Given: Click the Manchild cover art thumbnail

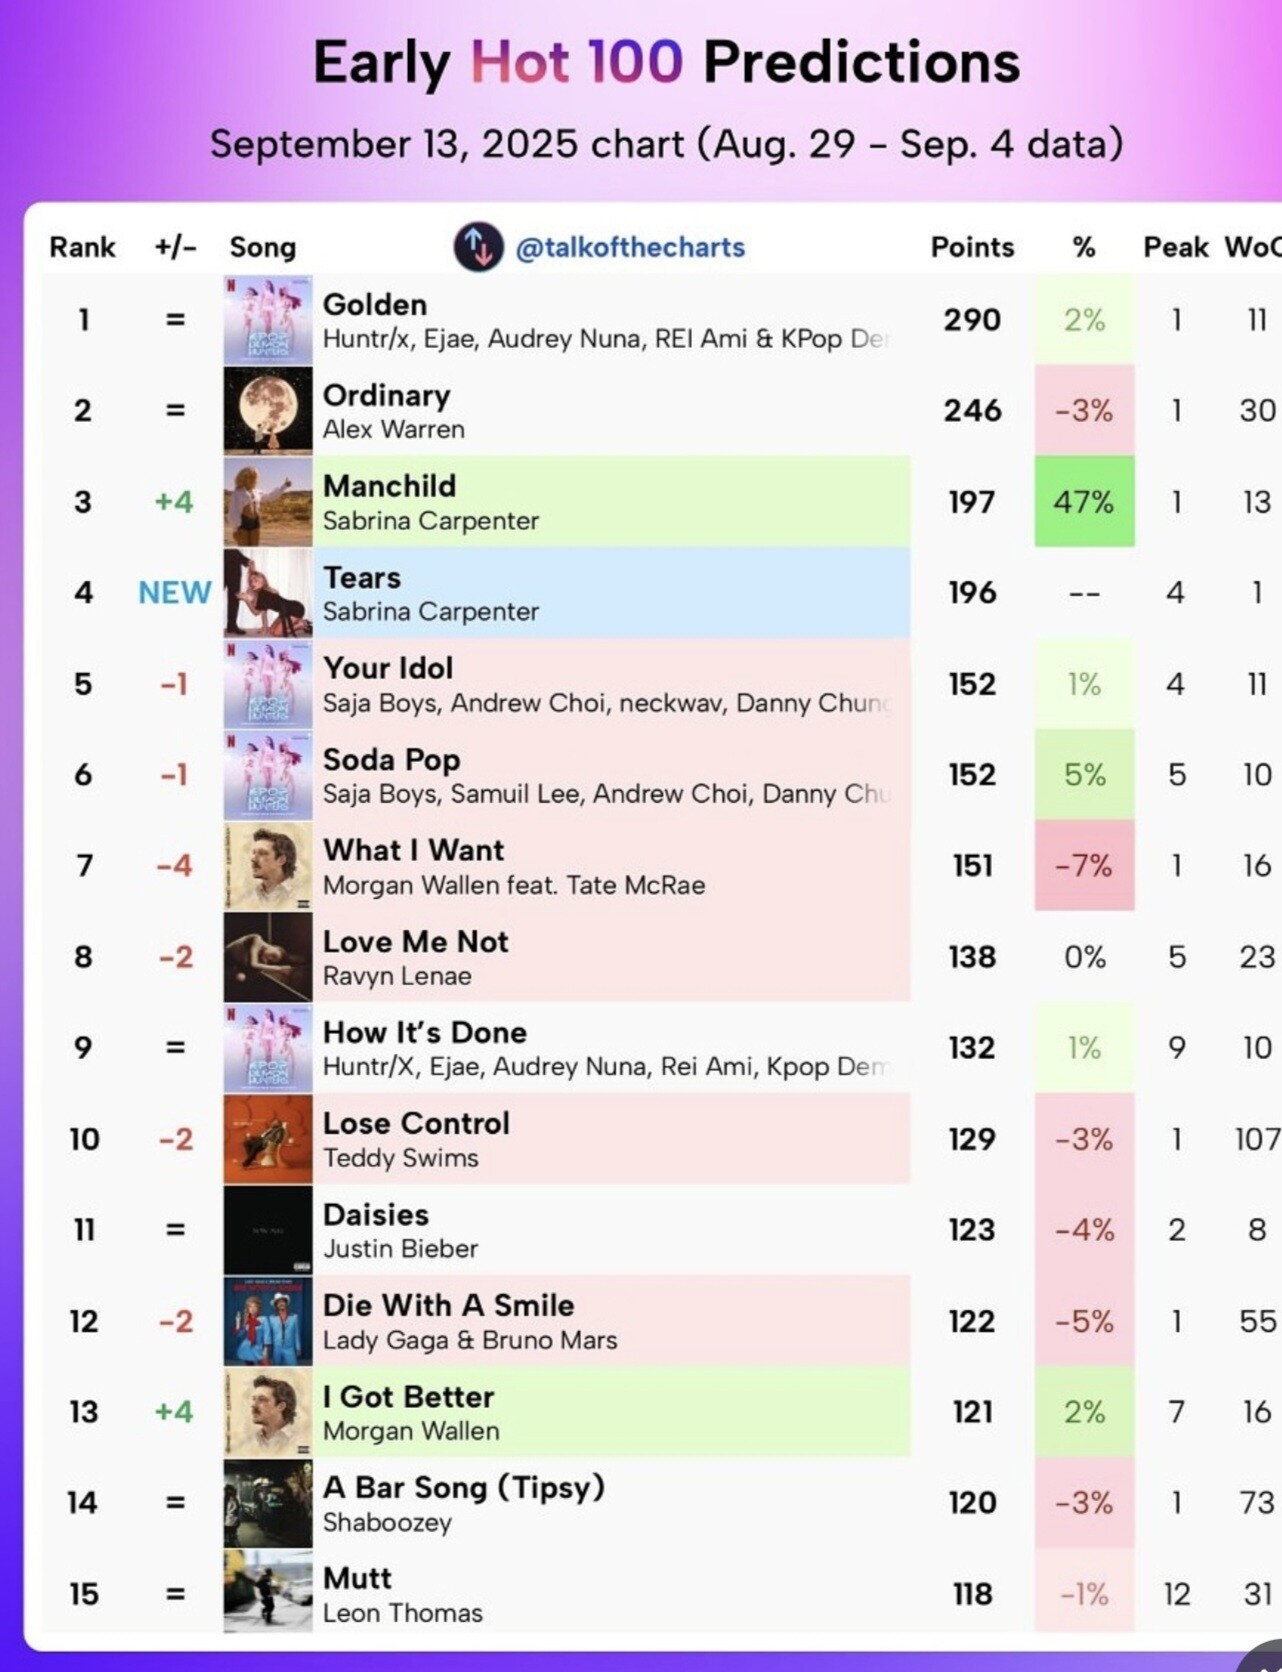Looking at the screenshot, I should pos(268,501).
